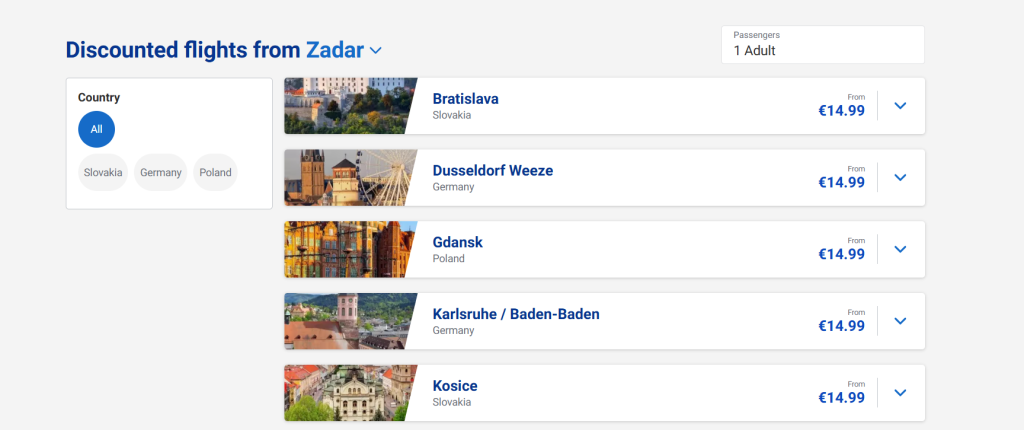The width and height of the screenshot is (1024, 430).
Task: Open the Gdansk destination title
Action: pyautogui.click(x=457, y=242)
